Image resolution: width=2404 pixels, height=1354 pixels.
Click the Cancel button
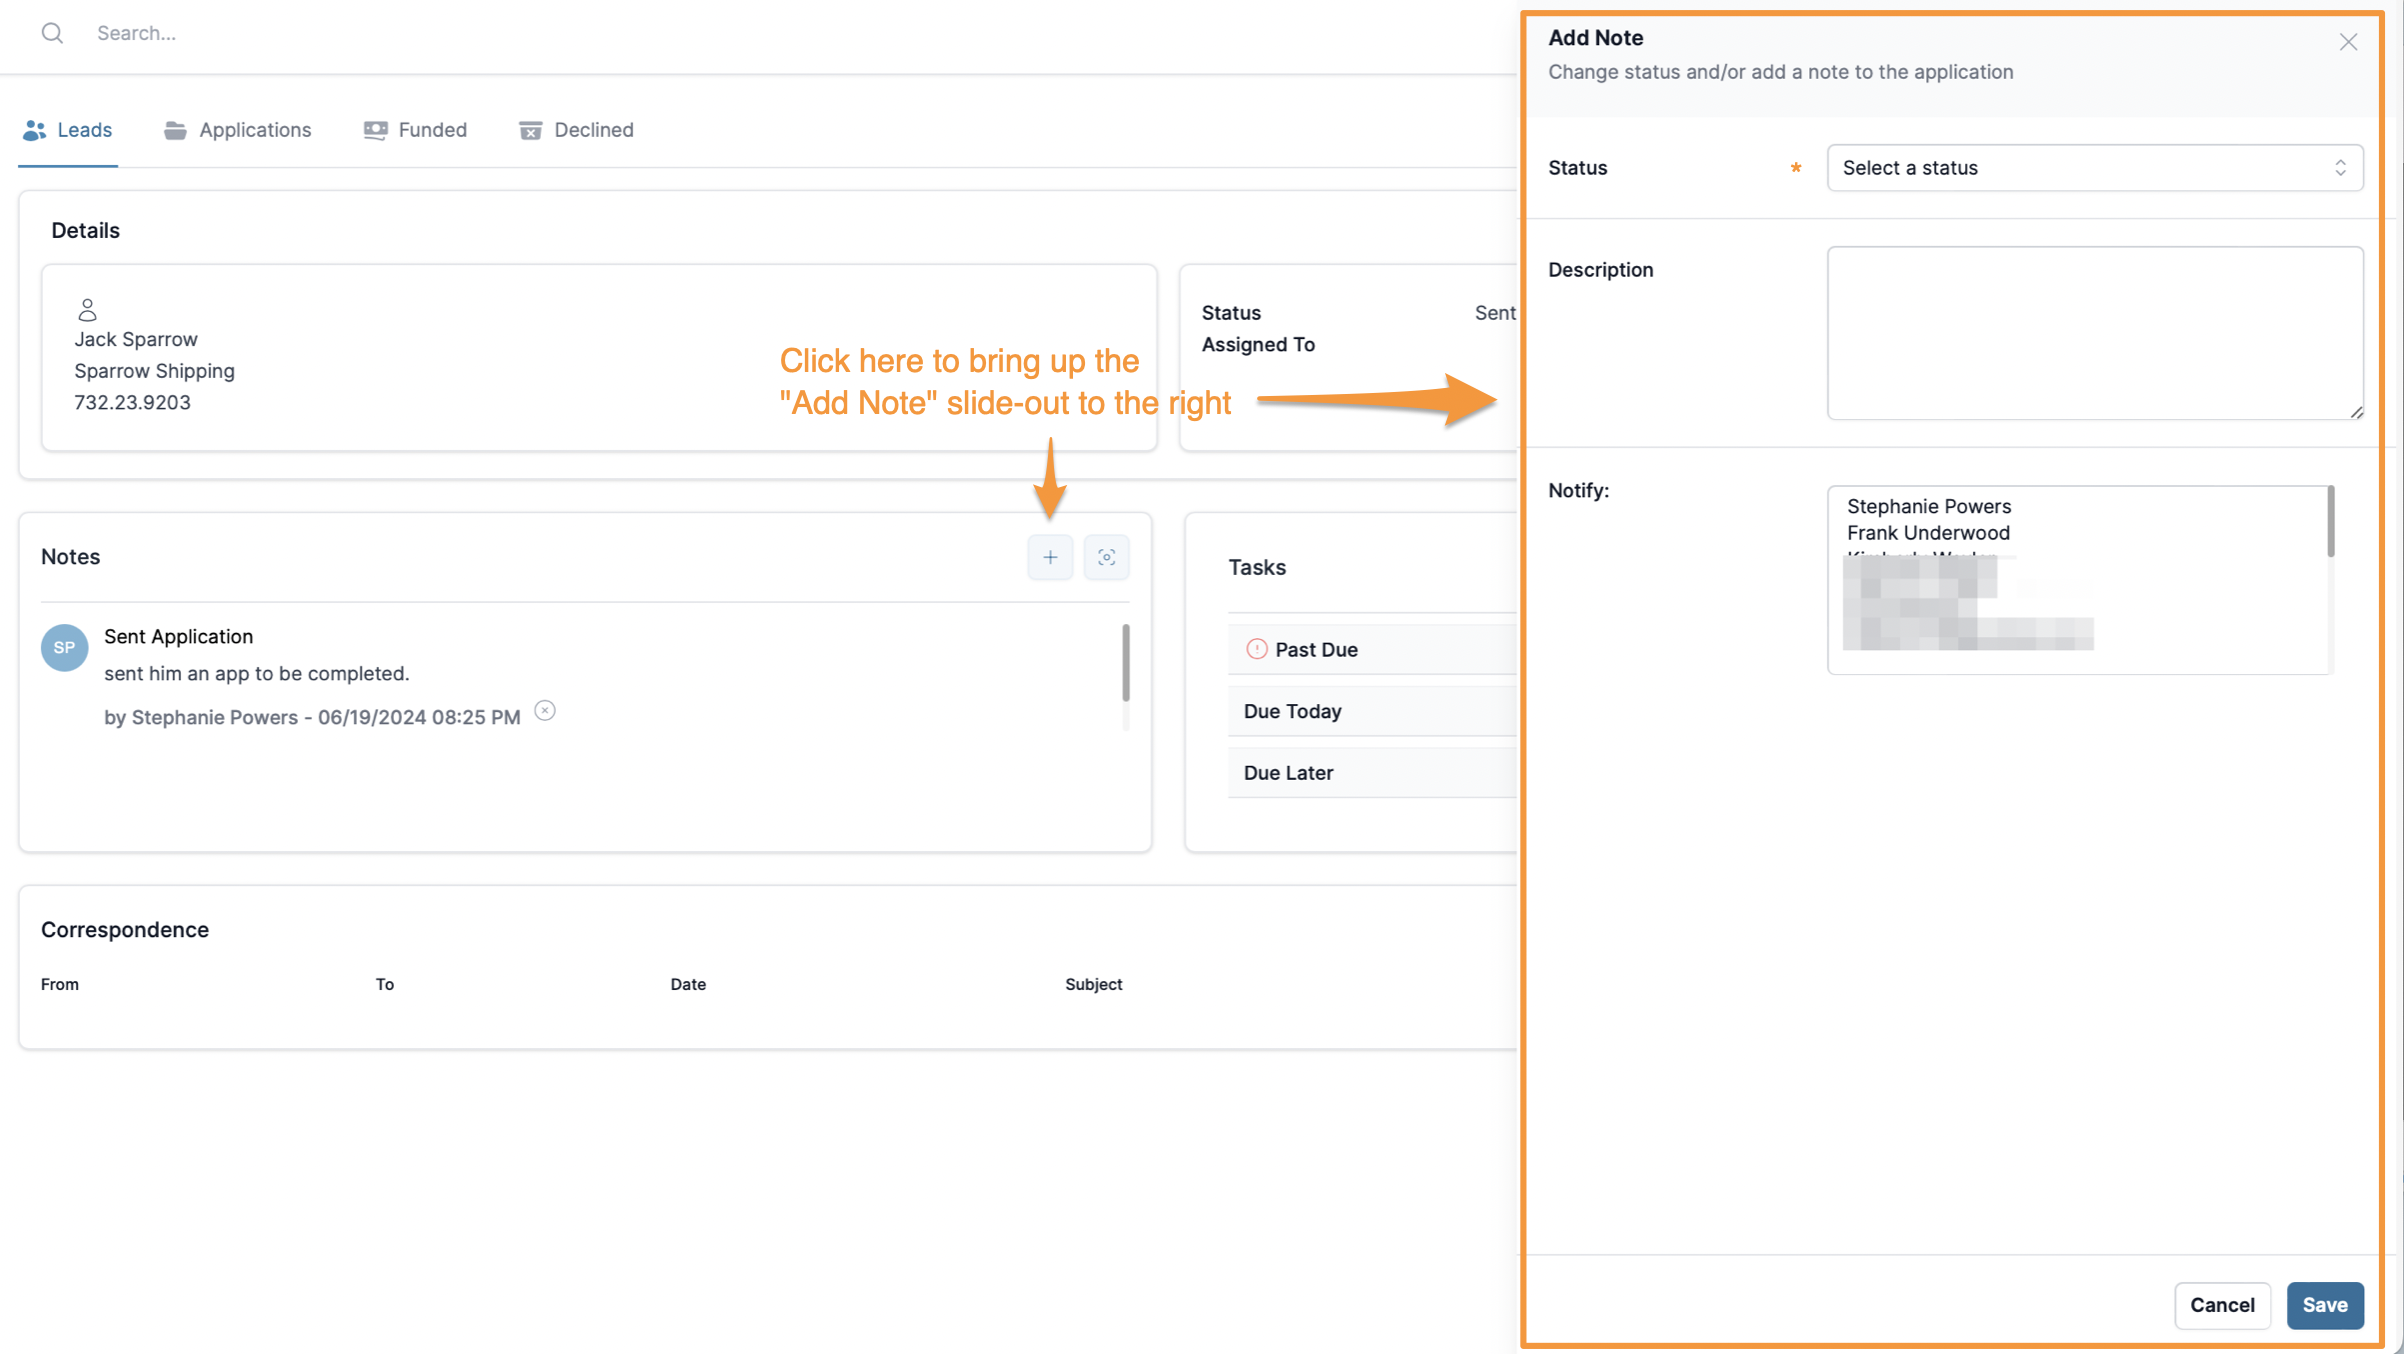click(2221, 1305)
